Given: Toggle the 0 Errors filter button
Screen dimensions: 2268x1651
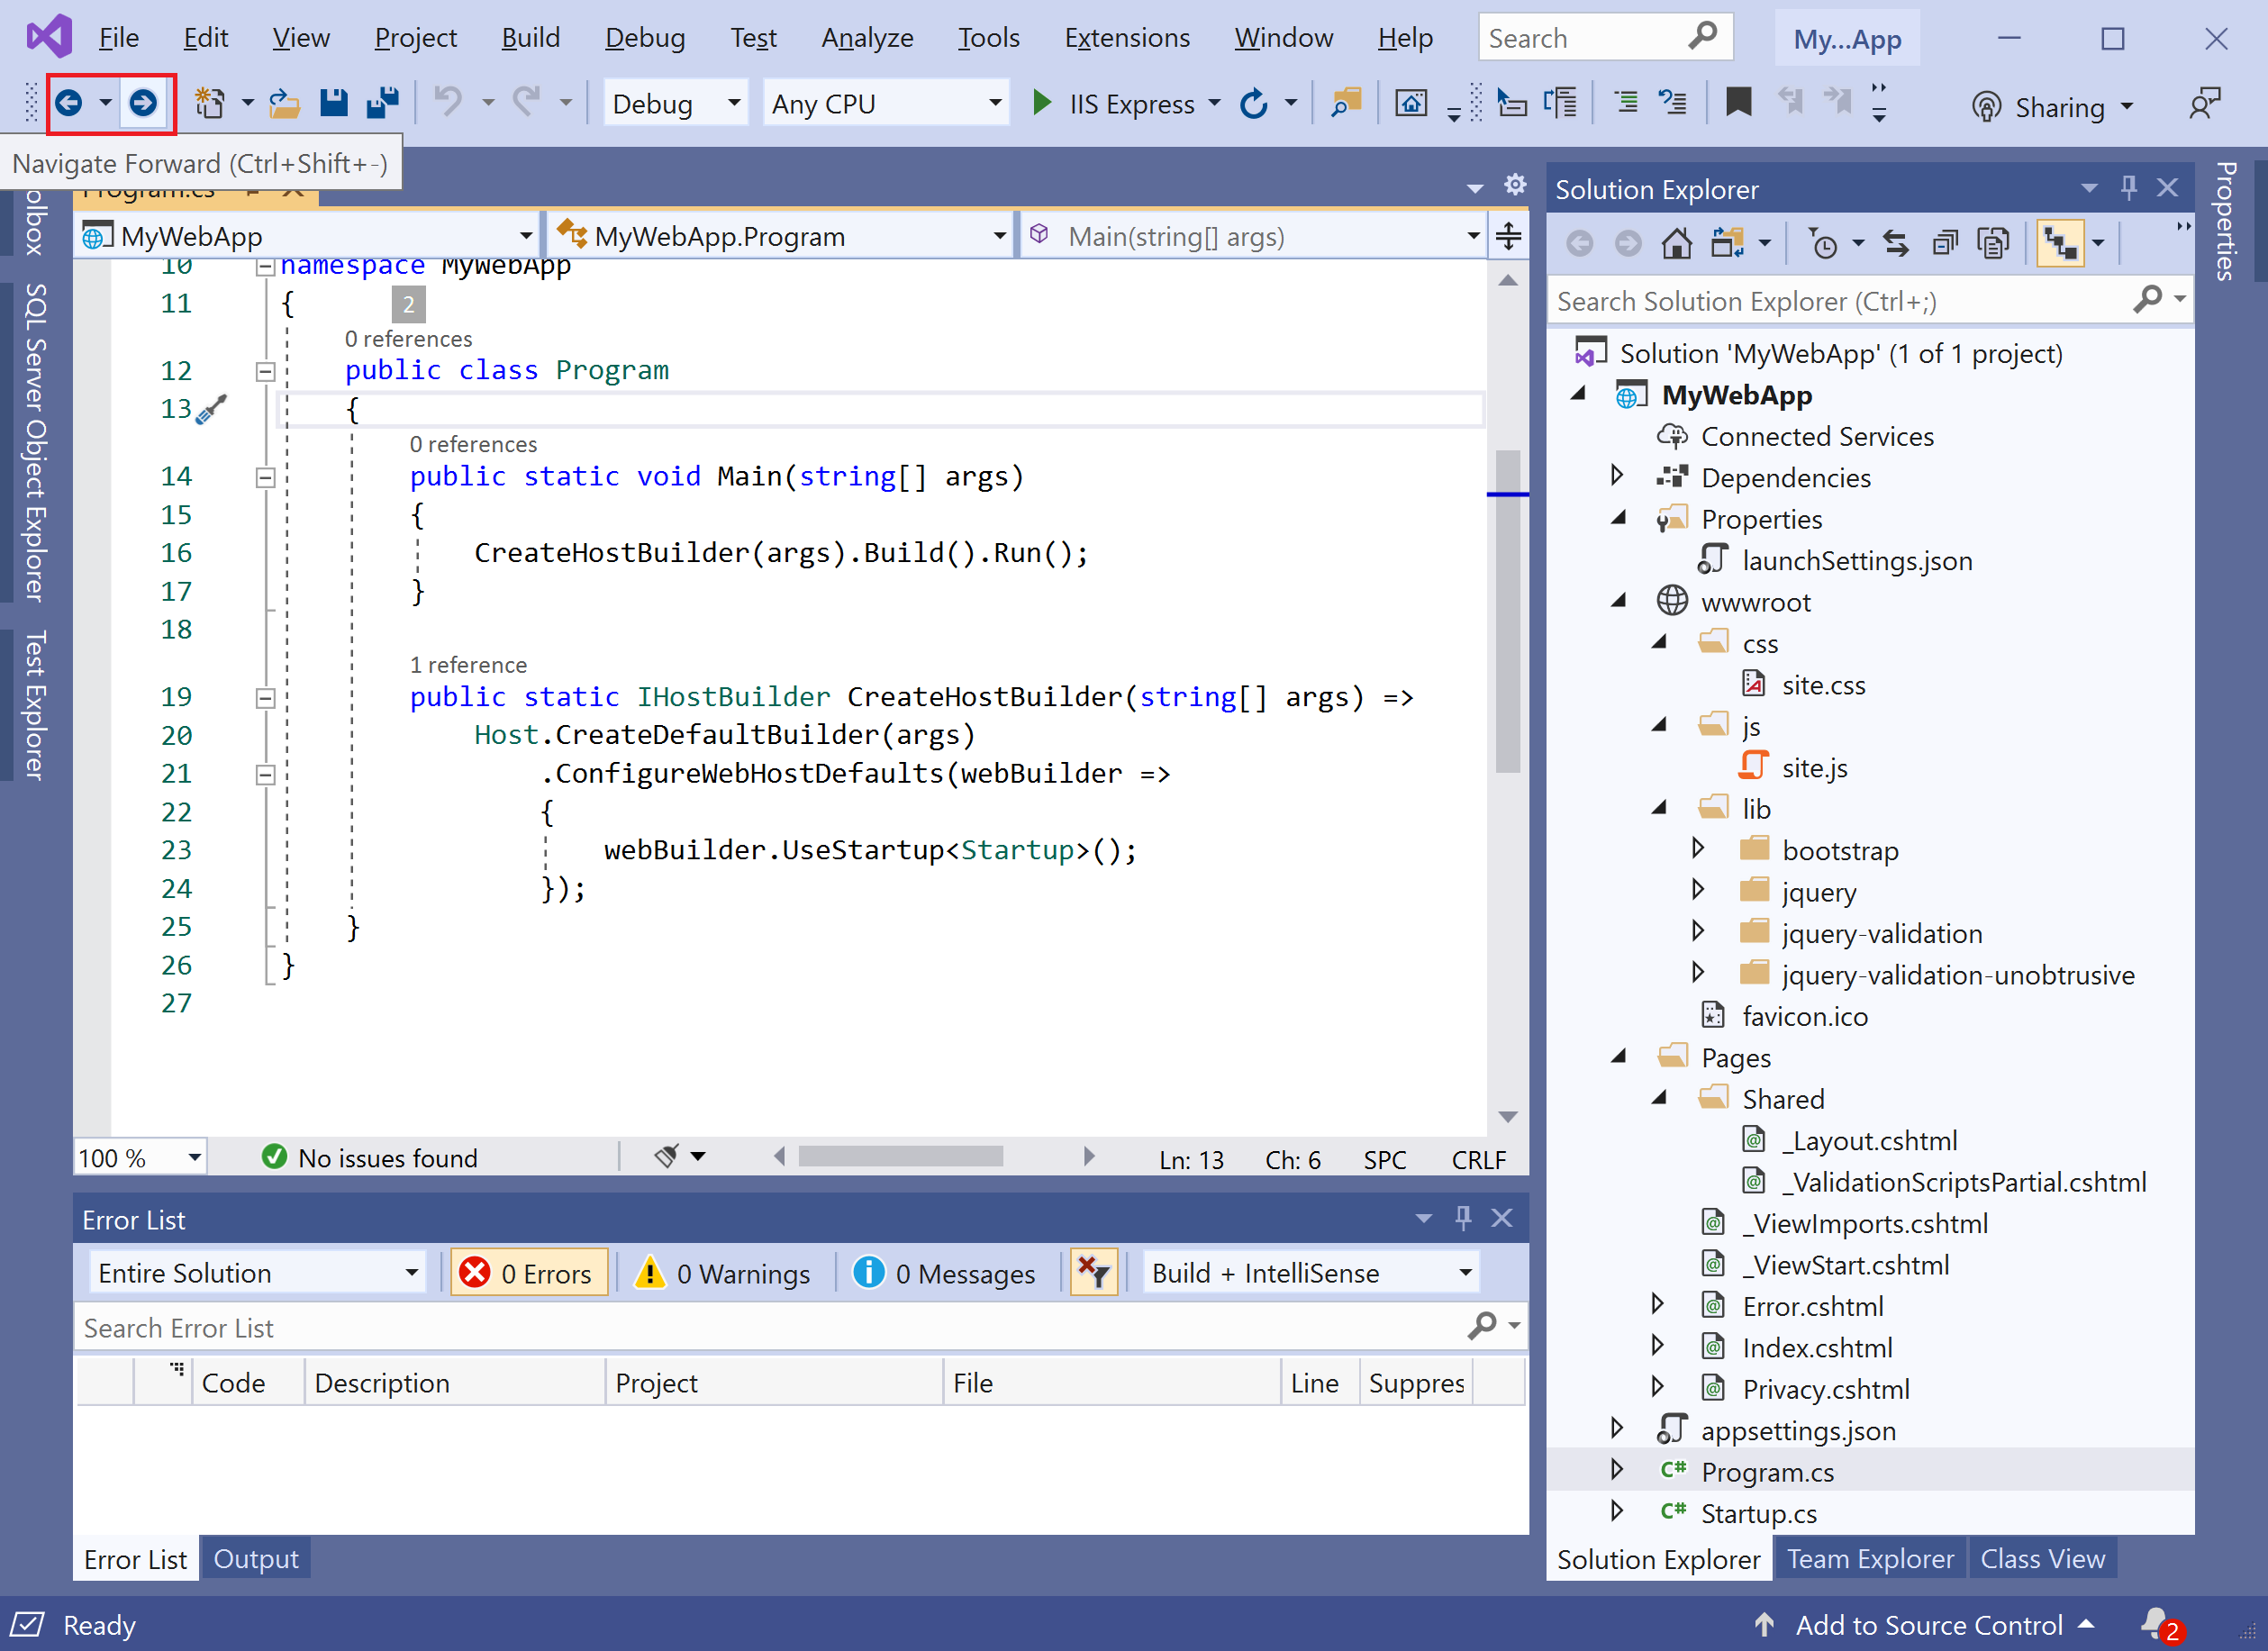Looking at the screenshot, I should pos(528,1273).
